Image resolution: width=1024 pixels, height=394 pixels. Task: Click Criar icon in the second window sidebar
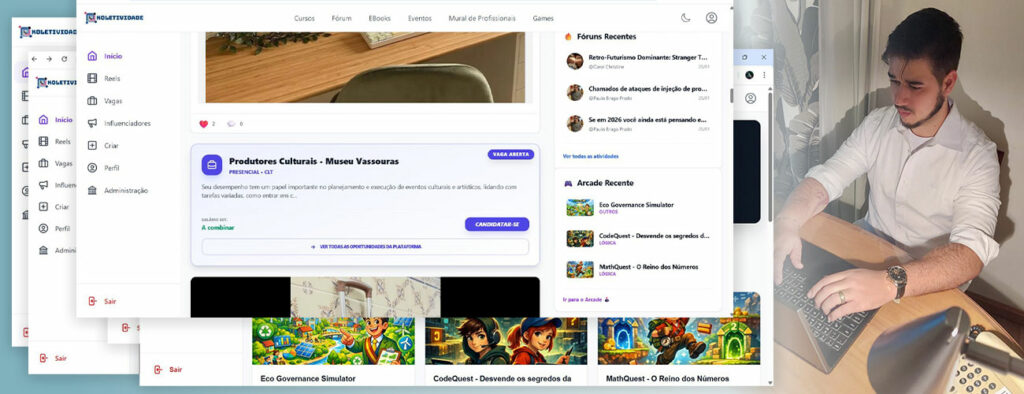click(43, 206)
